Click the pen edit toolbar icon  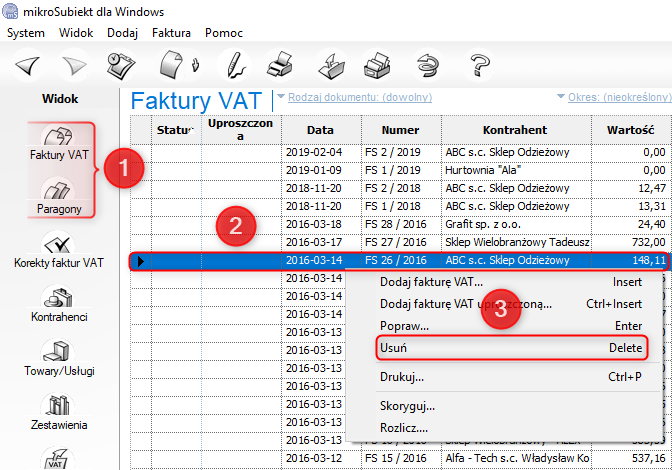coord(236,65)
